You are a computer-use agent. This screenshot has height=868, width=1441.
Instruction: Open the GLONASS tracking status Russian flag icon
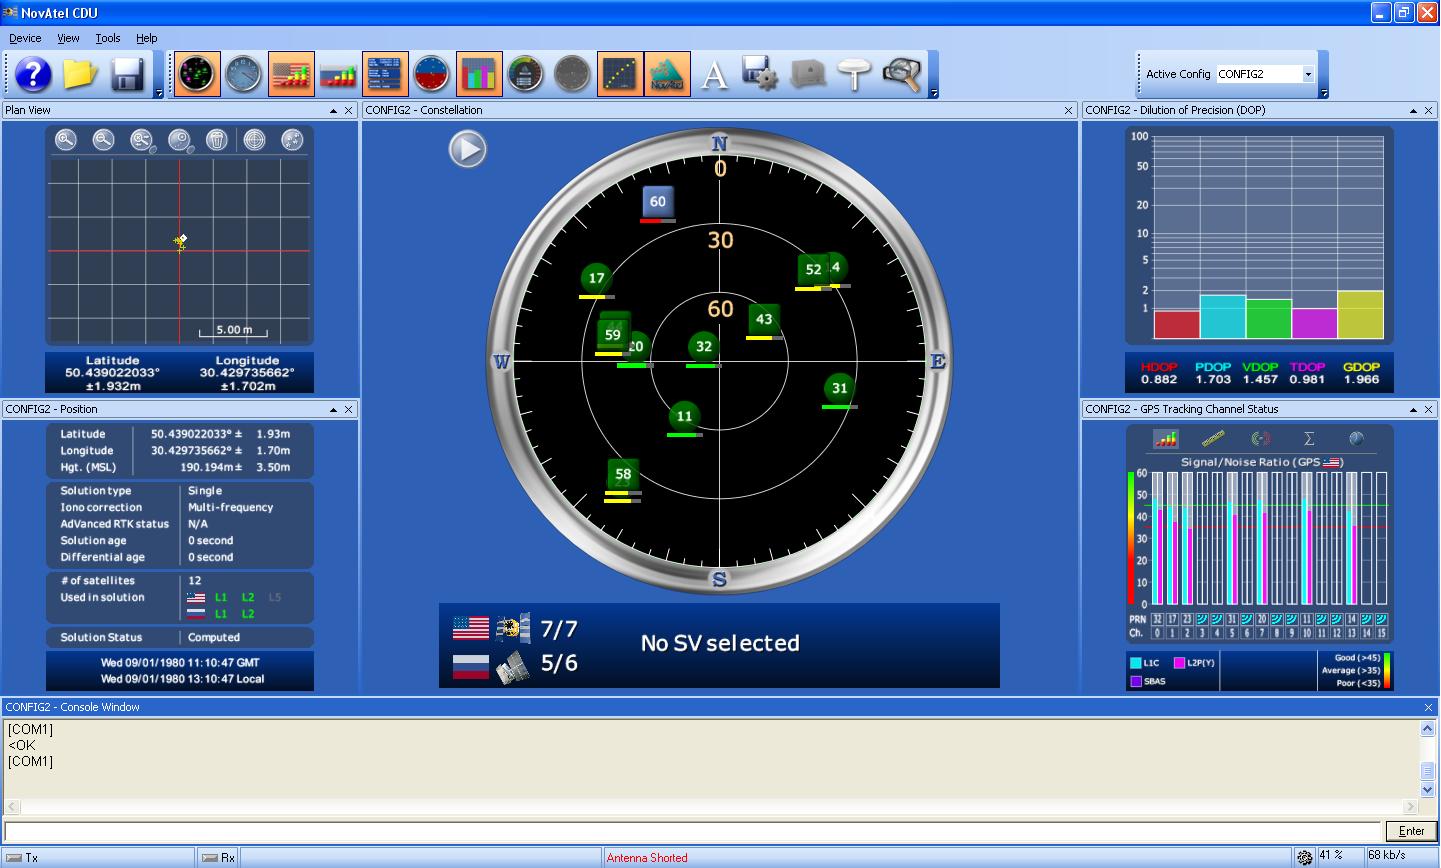pyautogui.click(x=338, y=74)
